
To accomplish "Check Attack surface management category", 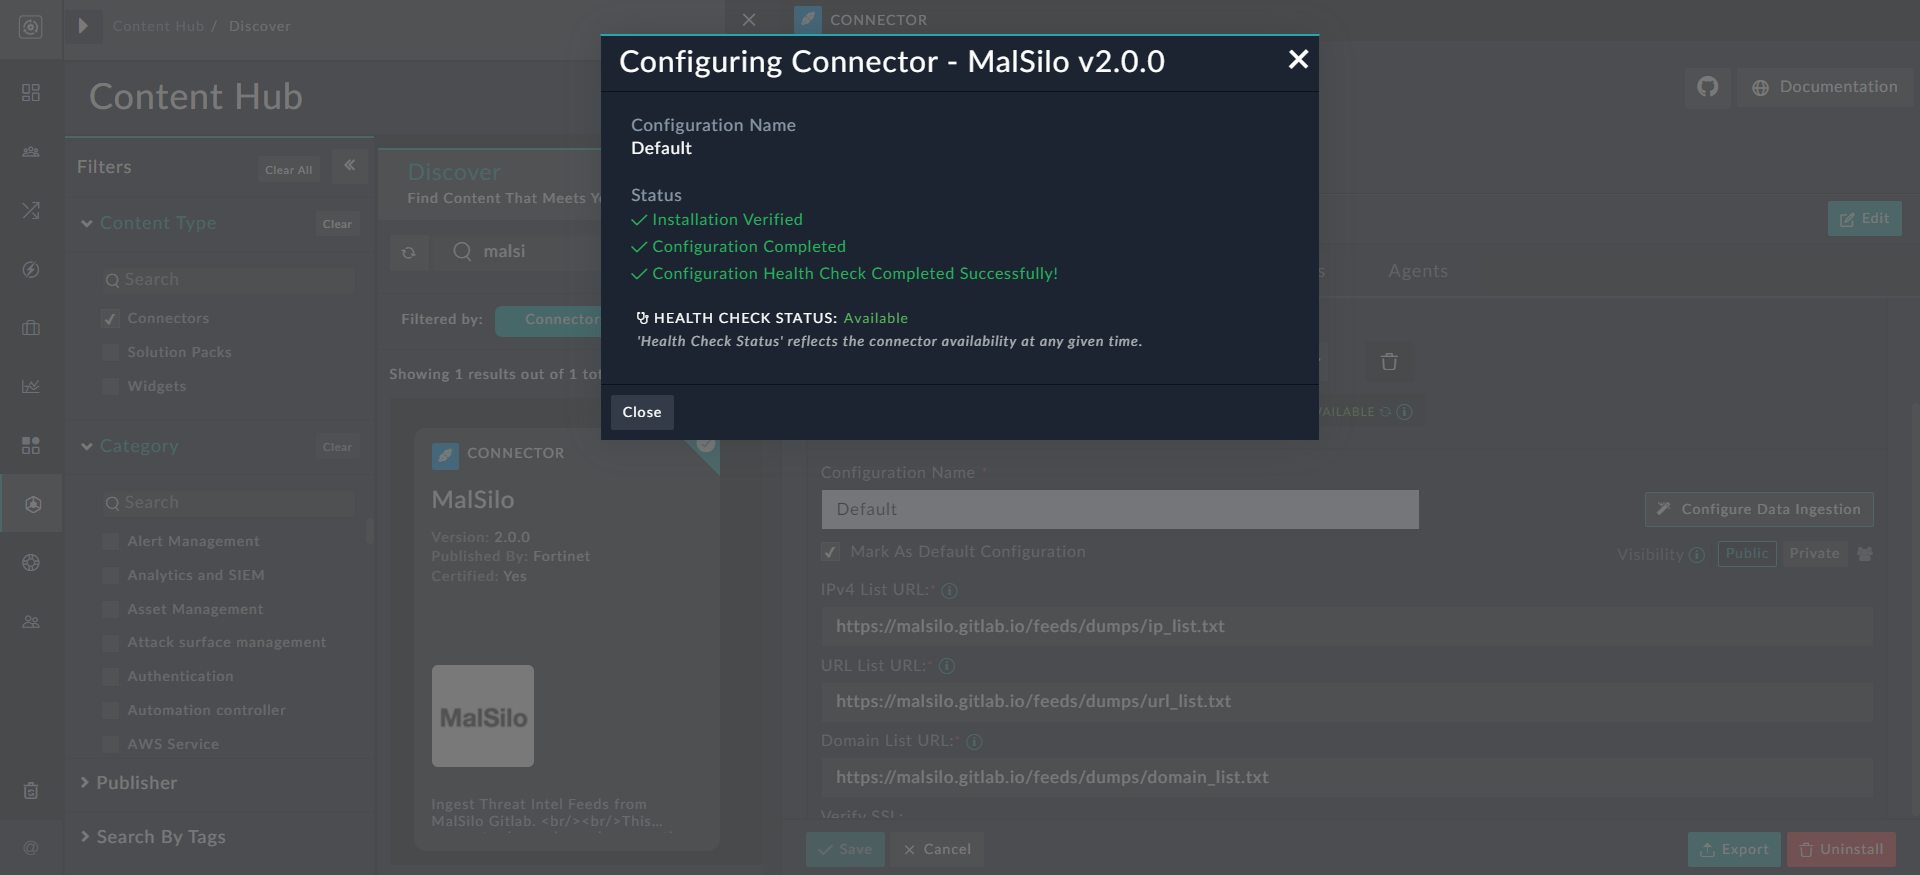I will [111, 643].
